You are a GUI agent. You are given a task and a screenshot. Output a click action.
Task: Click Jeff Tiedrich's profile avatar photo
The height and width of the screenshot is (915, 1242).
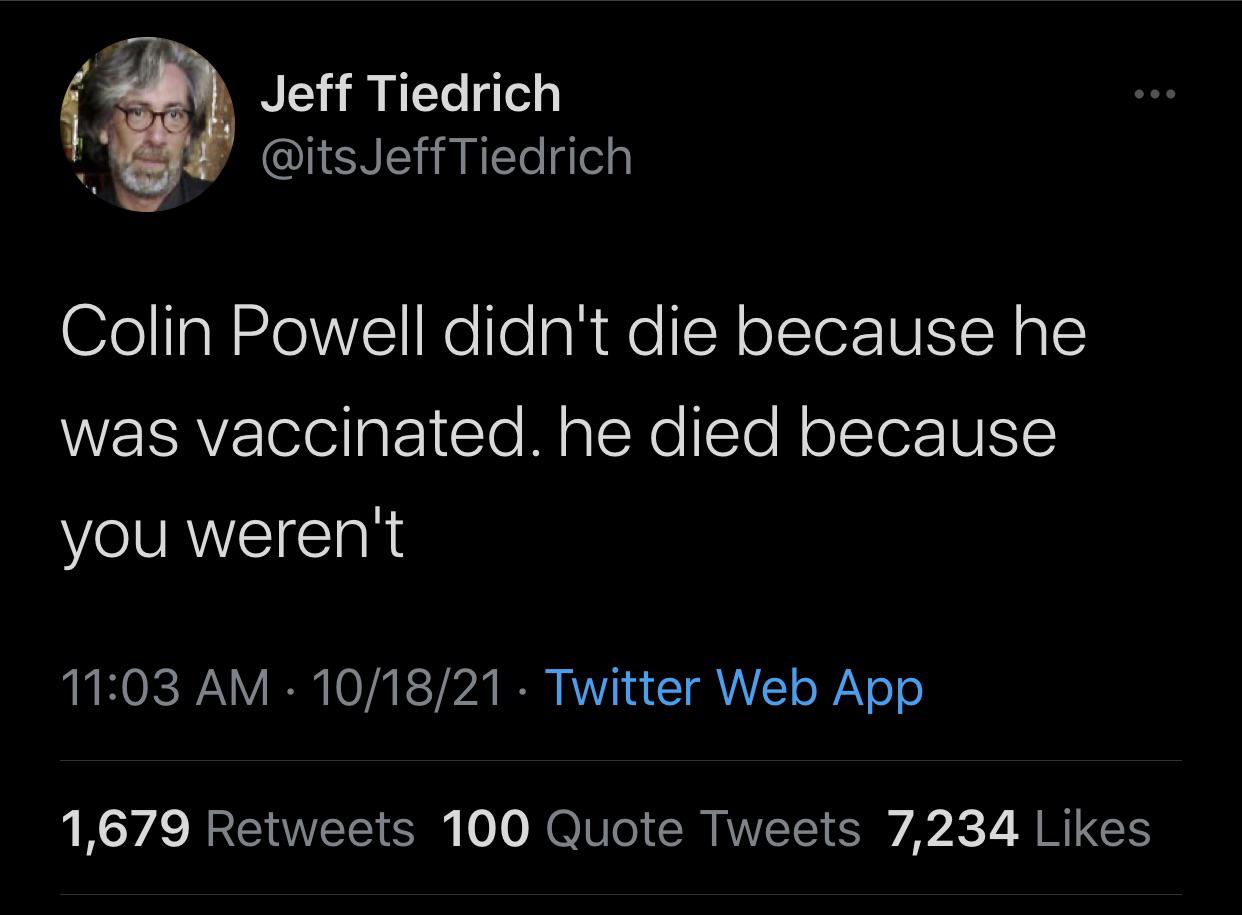(x=147, y=126)
